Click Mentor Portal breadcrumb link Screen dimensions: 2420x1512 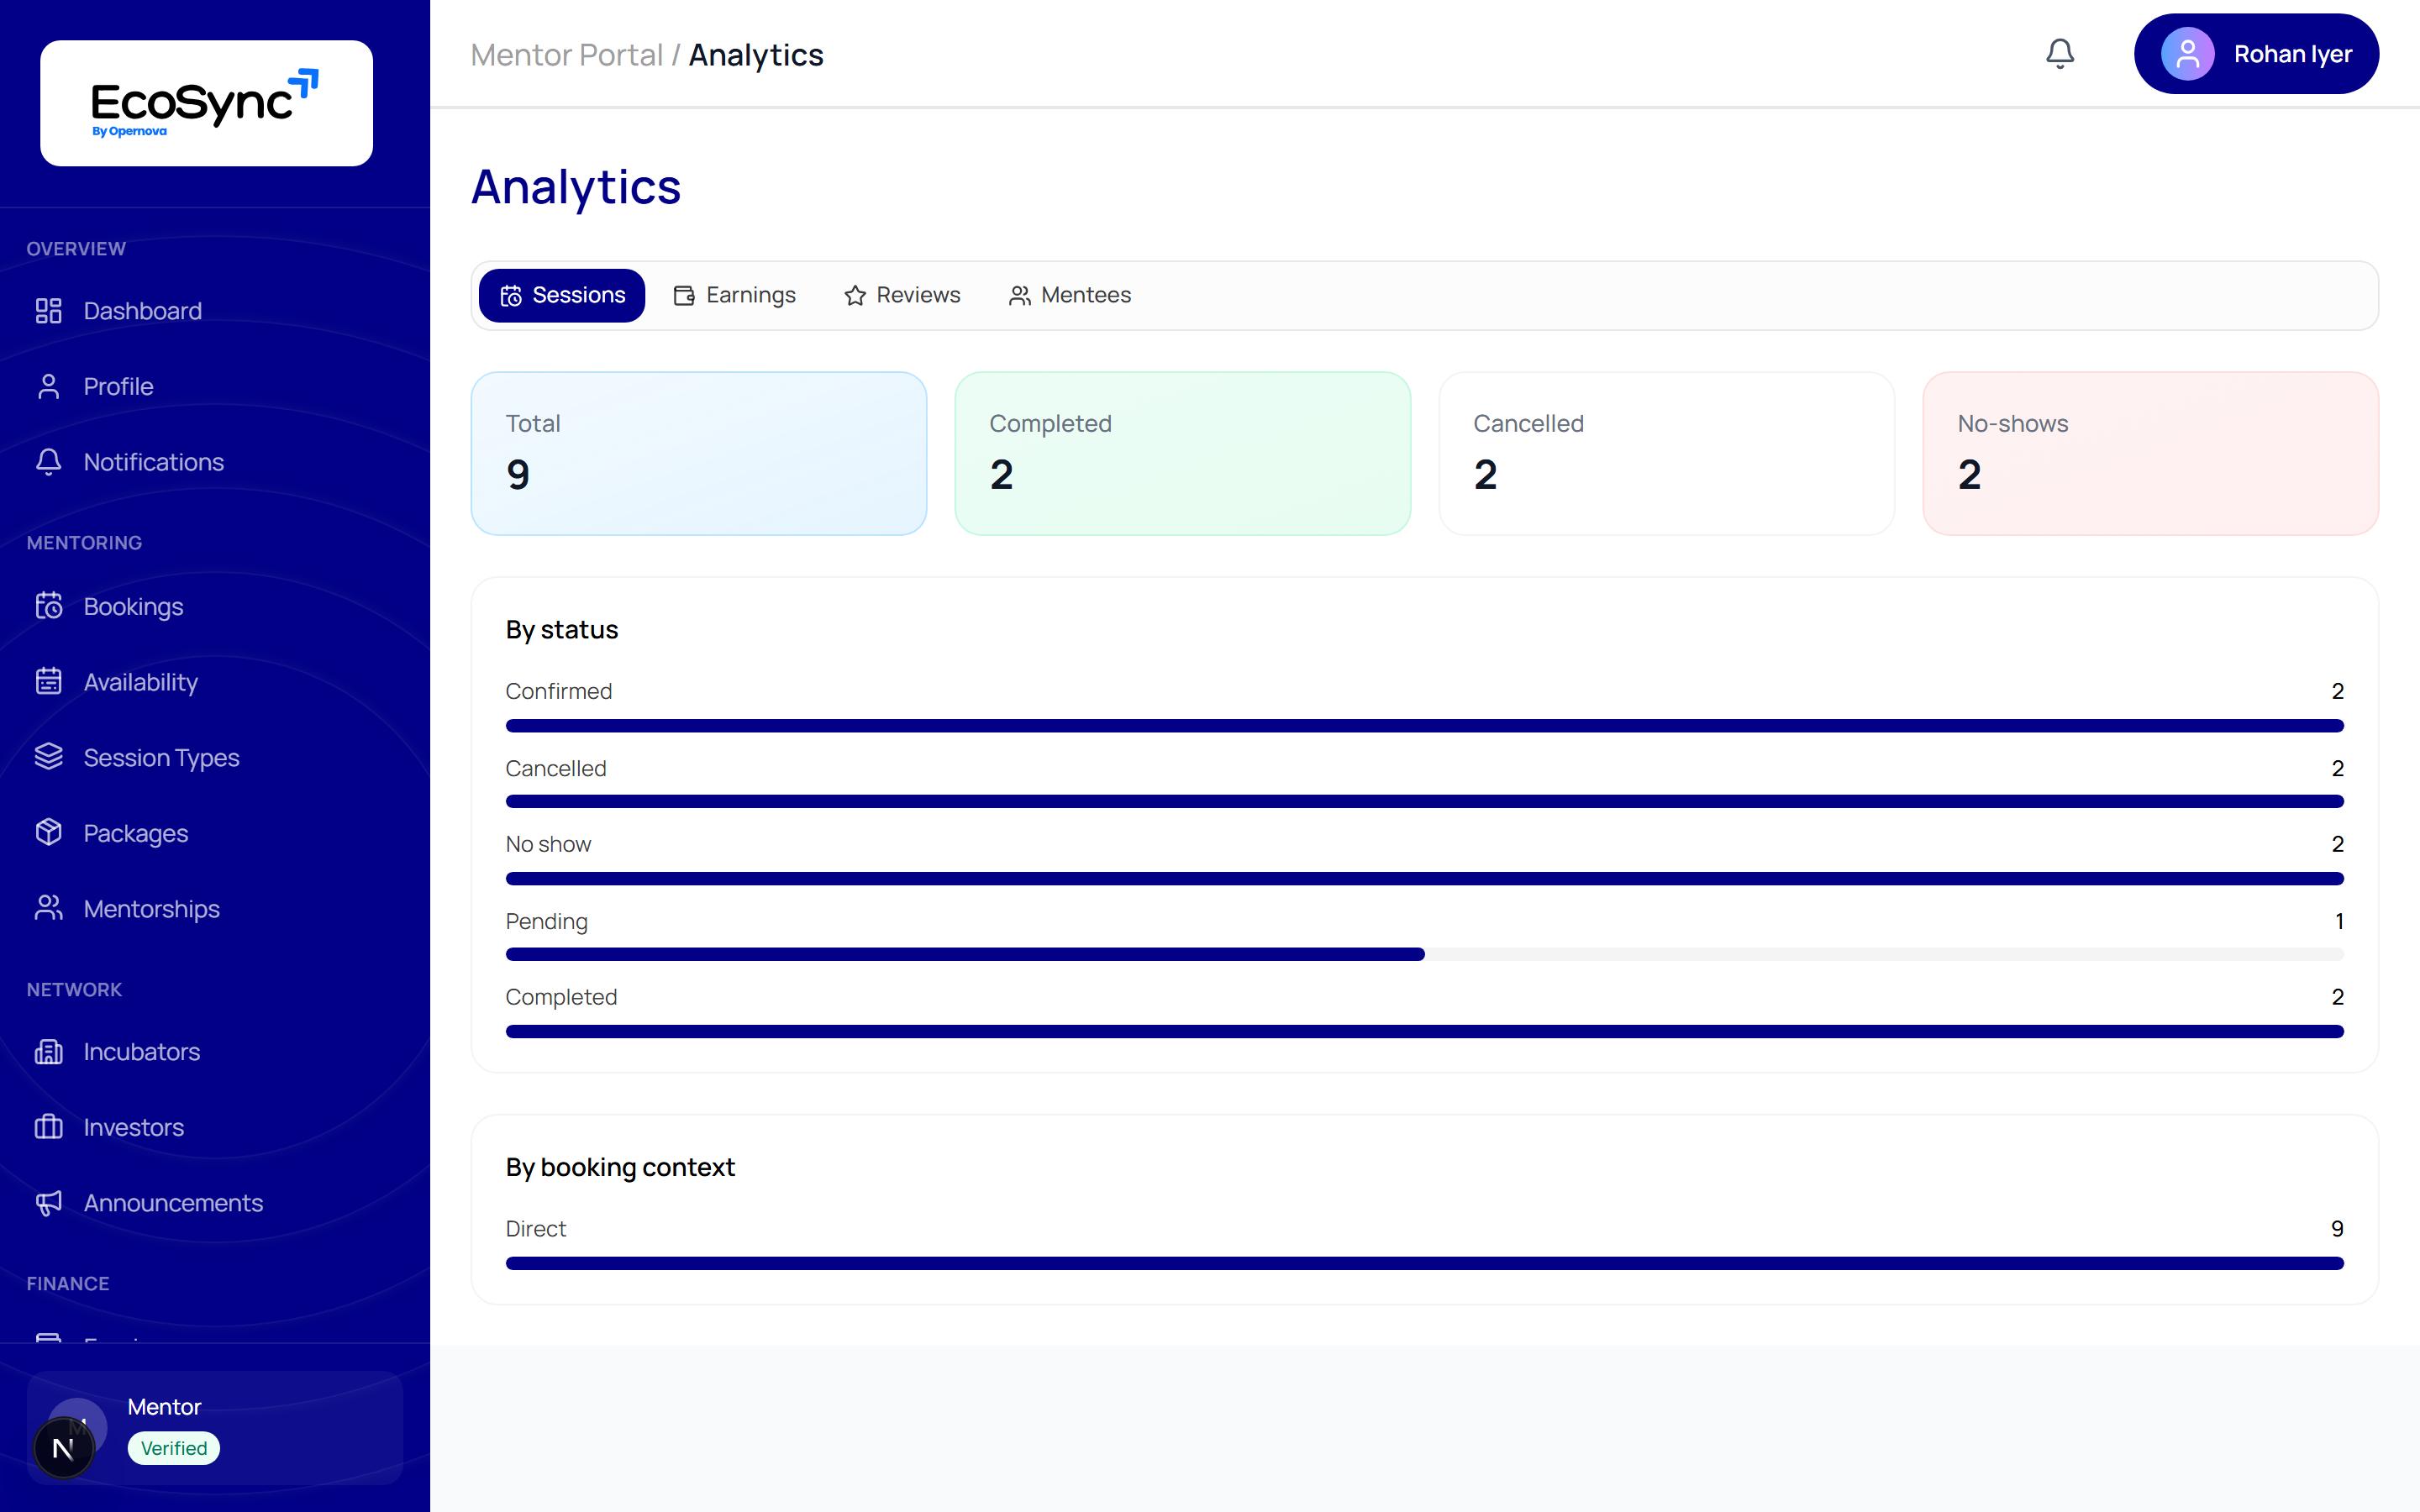pyautogui.click(x=566, y=55)
